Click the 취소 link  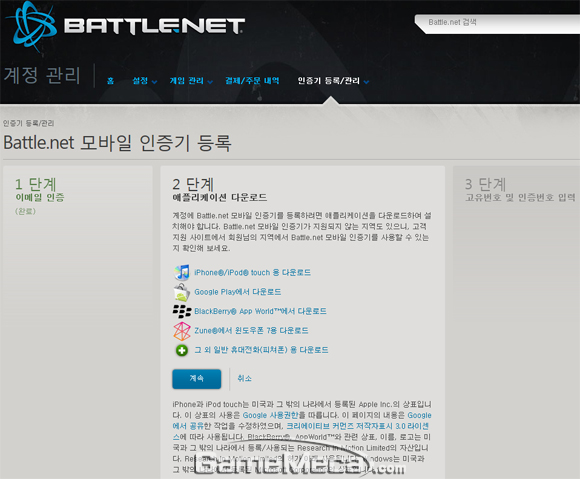coord(244,378)
